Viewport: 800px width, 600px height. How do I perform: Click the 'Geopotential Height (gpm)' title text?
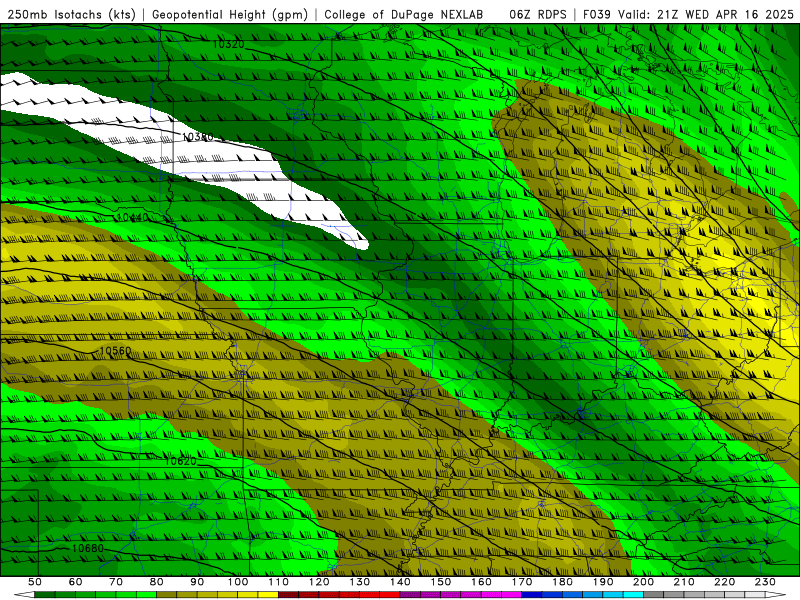pyautogui.click(x=230, y=15)
